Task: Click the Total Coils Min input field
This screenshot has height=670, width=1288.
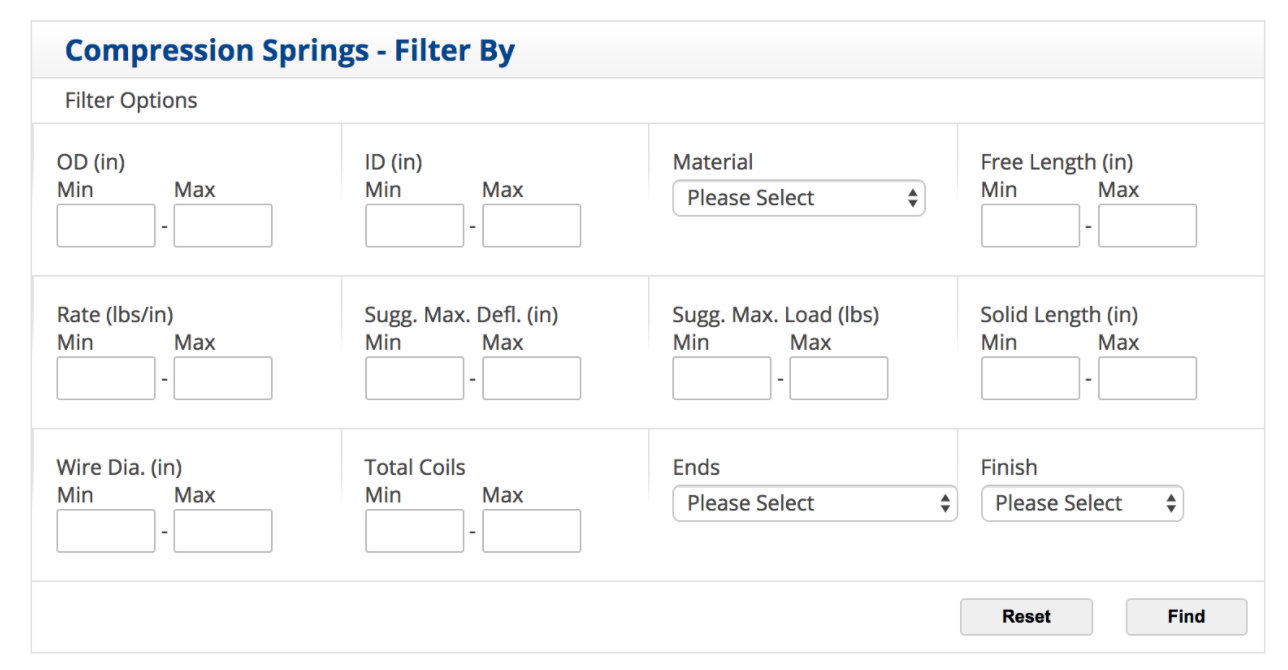Action: coord(414,530)
